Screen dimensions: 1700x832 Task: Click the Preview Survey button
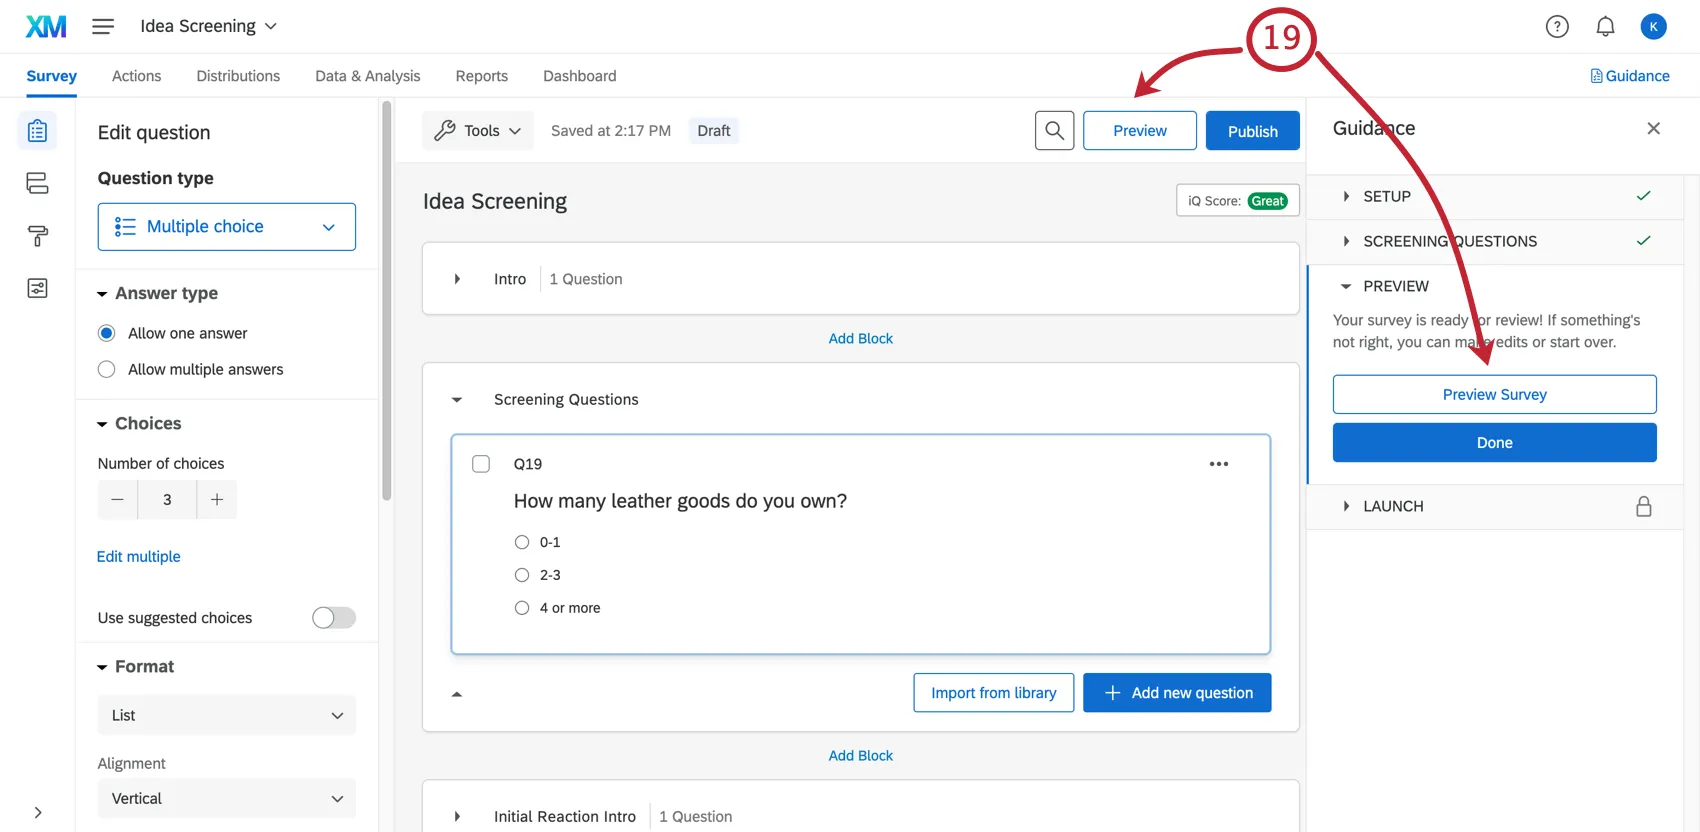[1494, 395]
